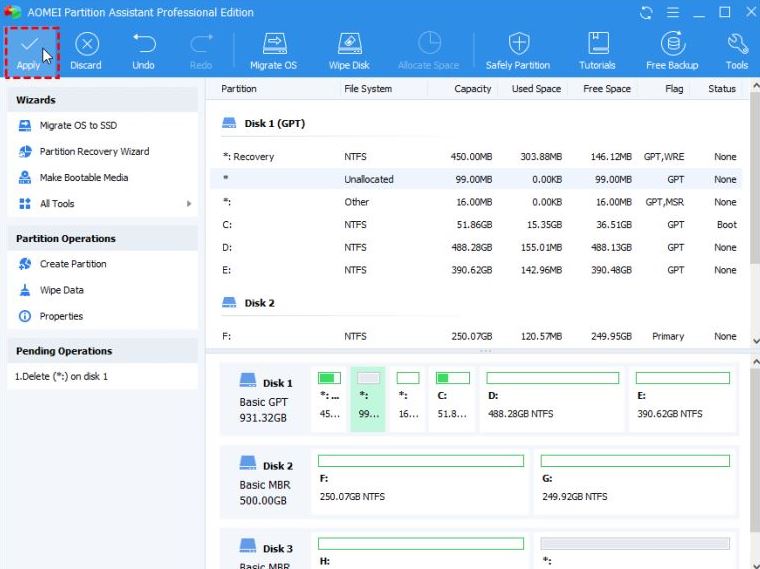760x569 pixels.
Task: Select the Unallocated 99.00MB row
Action: point(476,179)
